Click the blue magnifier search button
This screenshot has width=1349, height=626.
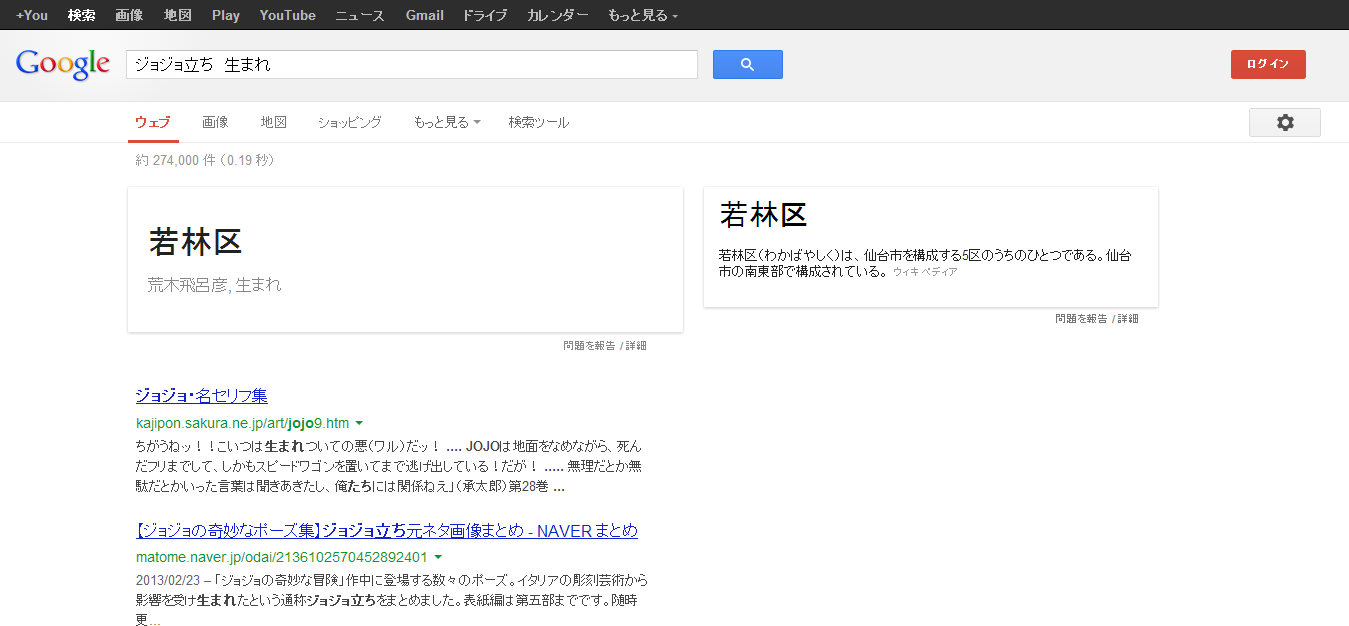point(747,65)
